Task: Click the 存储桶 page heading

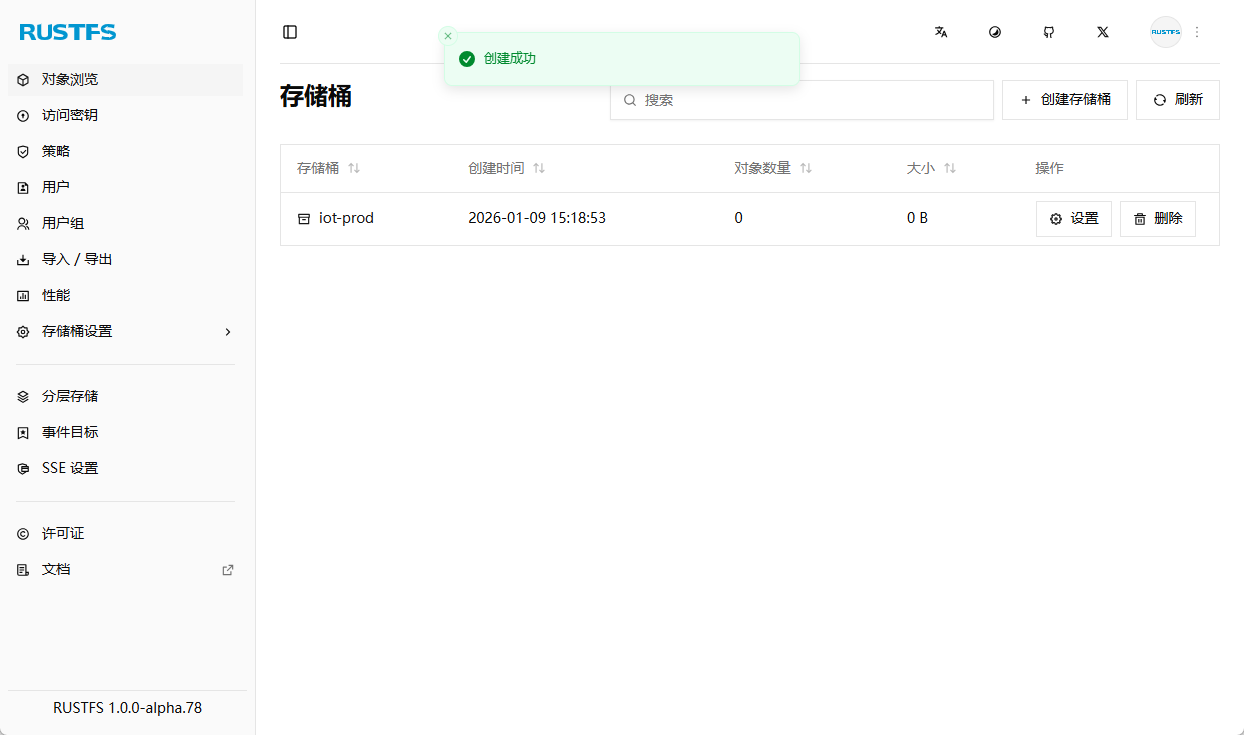Action: point(316,97)
